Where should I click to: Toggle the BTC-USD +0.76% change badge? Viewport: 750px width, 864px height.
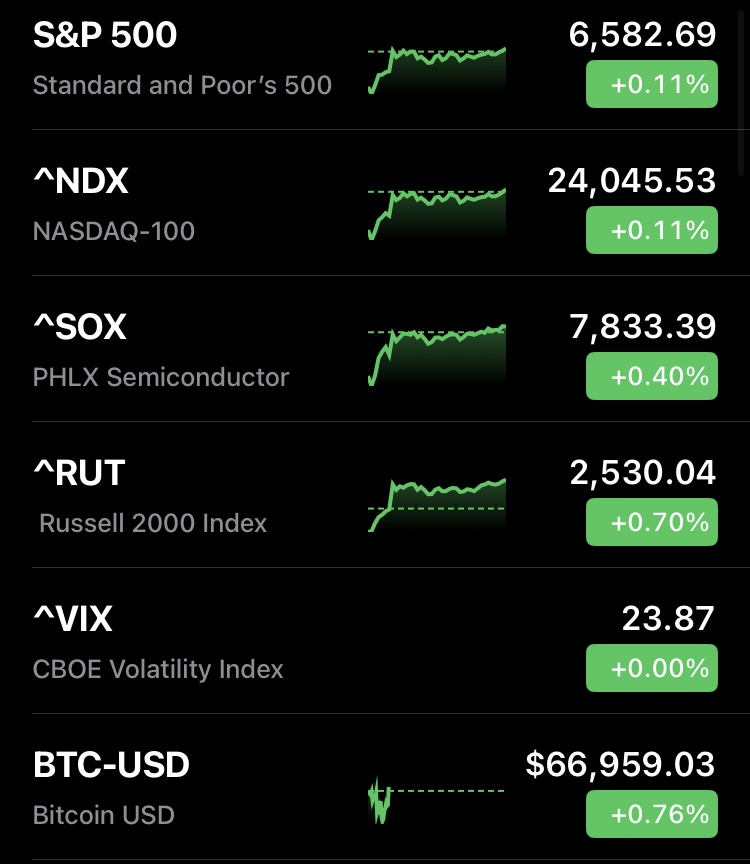(x=651, y=814)
